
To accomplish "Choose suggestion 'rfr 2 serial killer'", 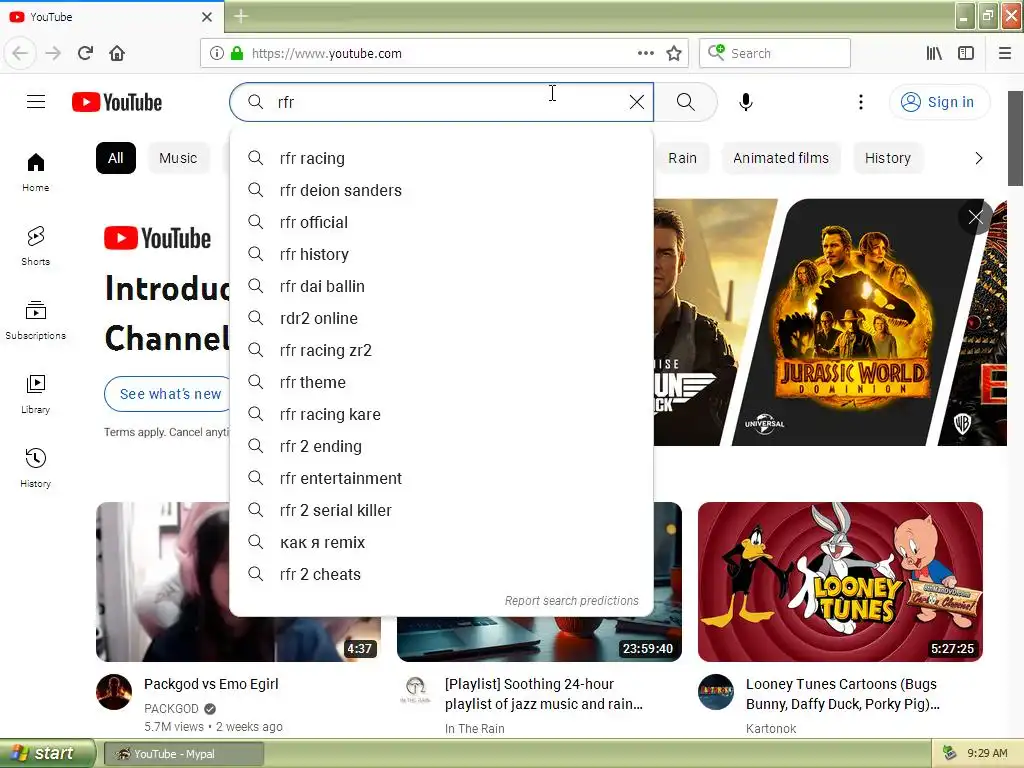I will coord(441,510).
